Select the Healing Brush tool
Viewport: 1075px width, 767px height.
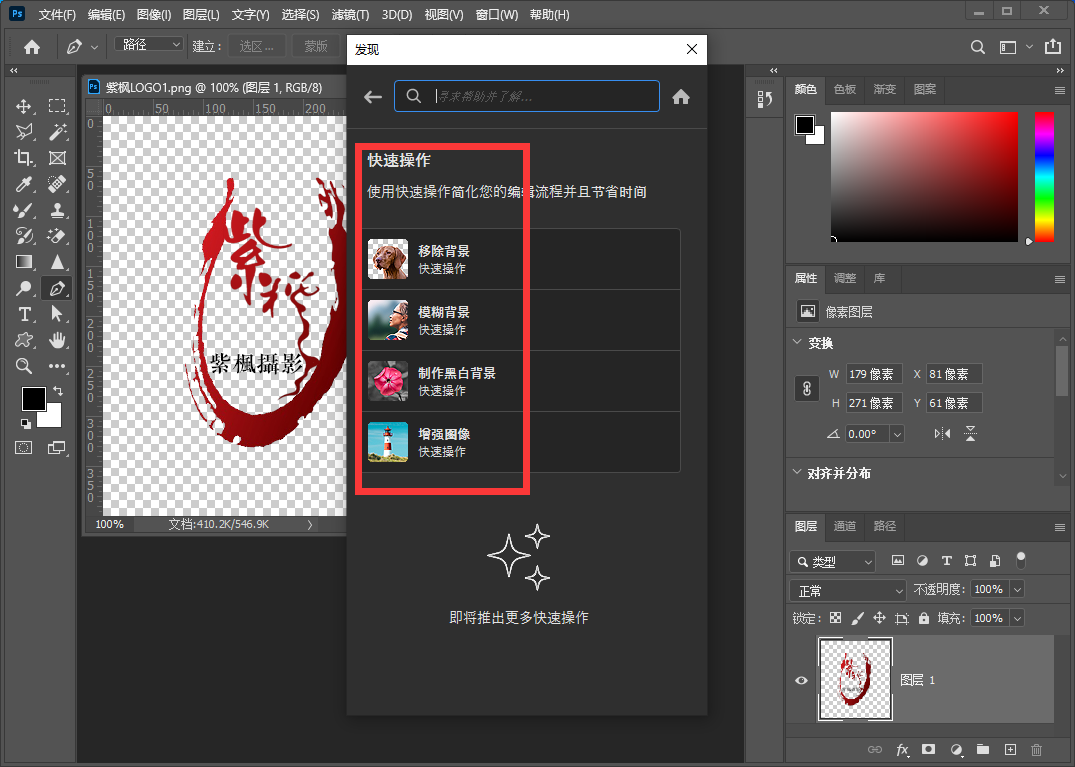coord(57,184)
